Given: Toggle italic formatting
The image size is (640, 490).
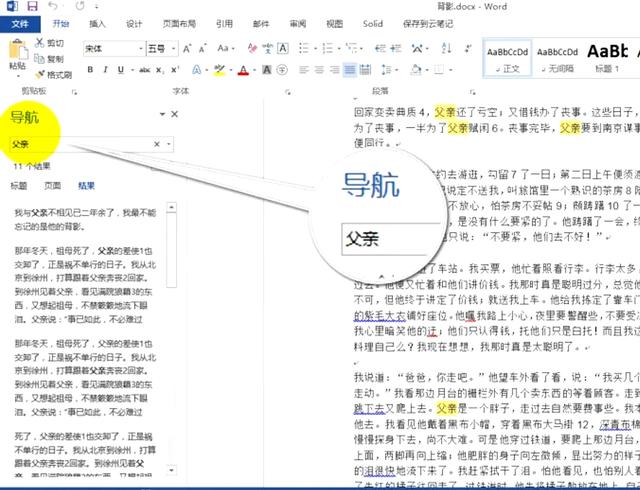Looking at the screenshot, I should click(105, 70).
